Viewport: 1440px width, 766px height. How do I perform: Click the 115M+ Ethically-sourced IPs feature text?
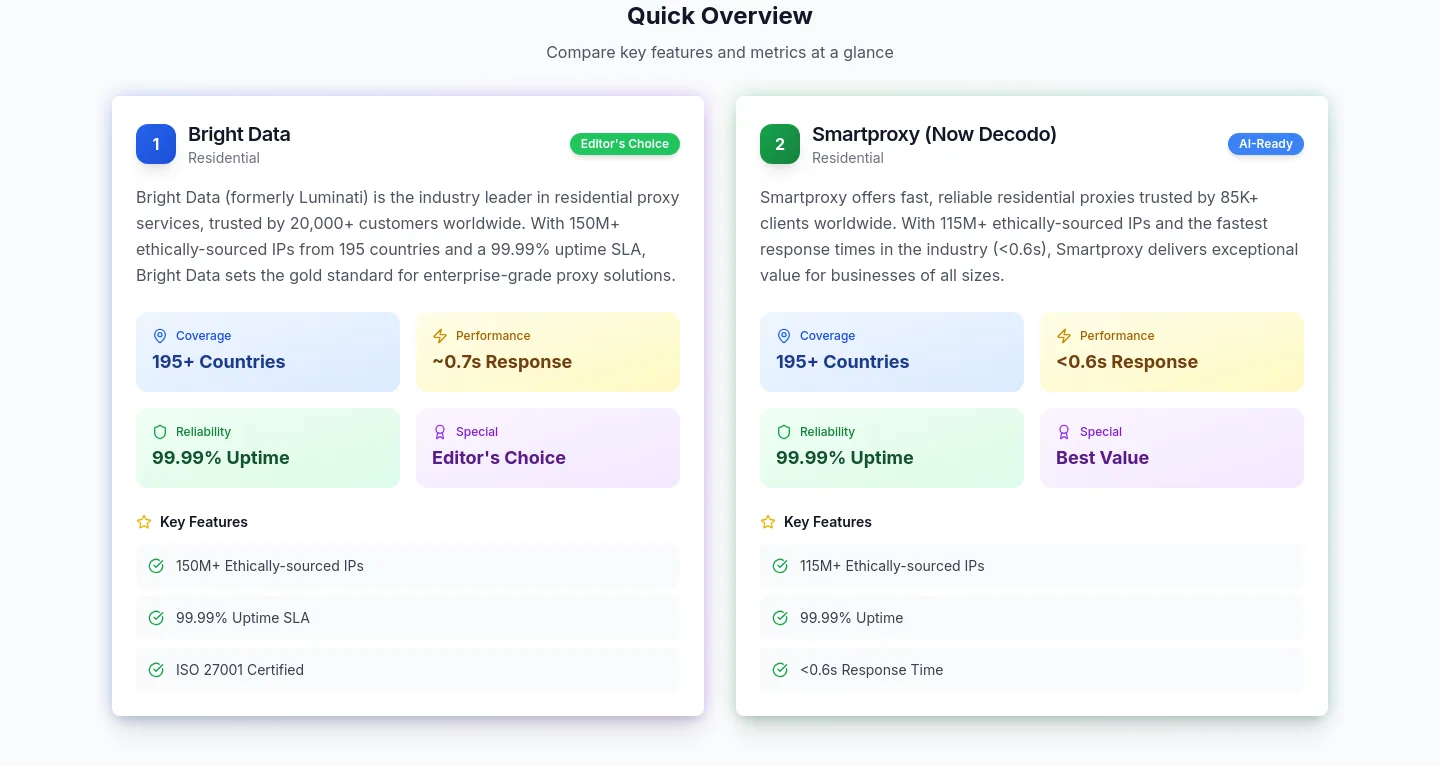[x=892, y=566]
